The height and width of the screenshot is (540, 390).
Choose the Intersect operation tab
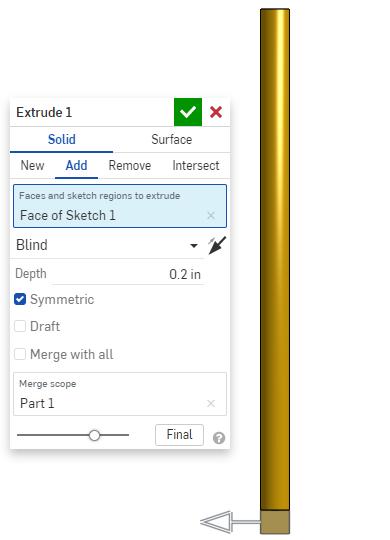(x=196, y=166)
